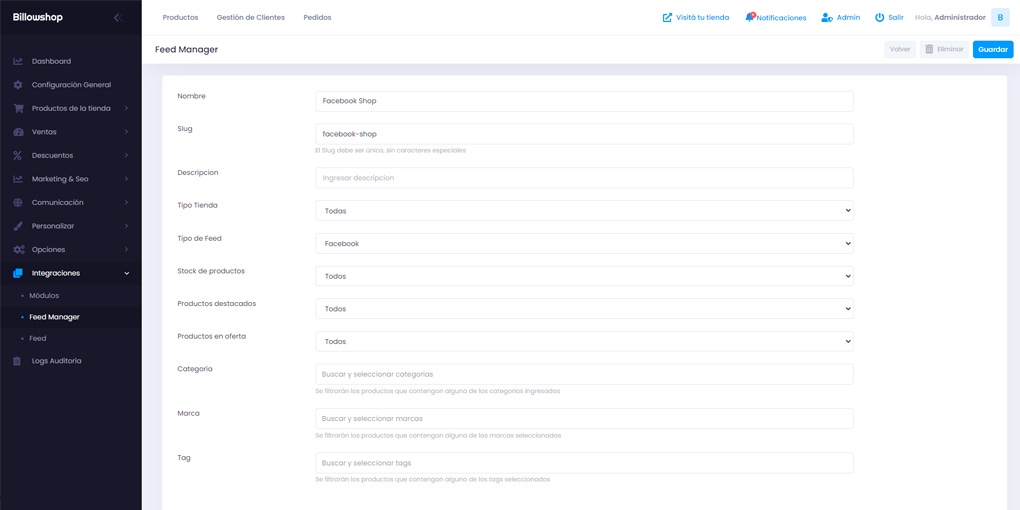
Task: Open the Tipo de Feed dropdown
Action: click(584, 244)
